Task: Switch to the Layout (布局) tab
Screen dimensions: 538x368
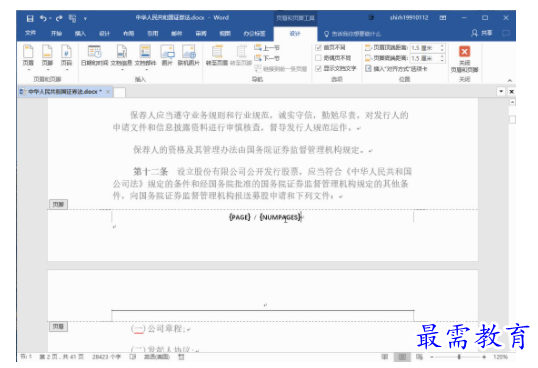Action: pyautogui.click(x=128, y=33)
